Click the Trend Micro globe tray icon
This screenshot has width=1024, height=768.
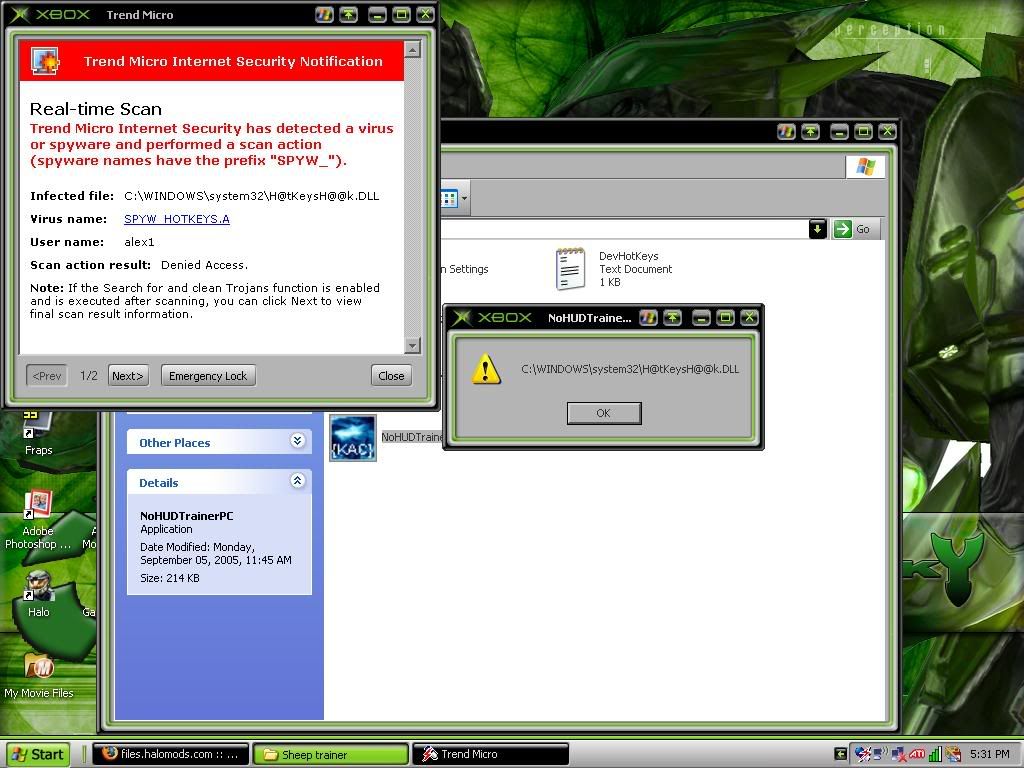point(862,754)
